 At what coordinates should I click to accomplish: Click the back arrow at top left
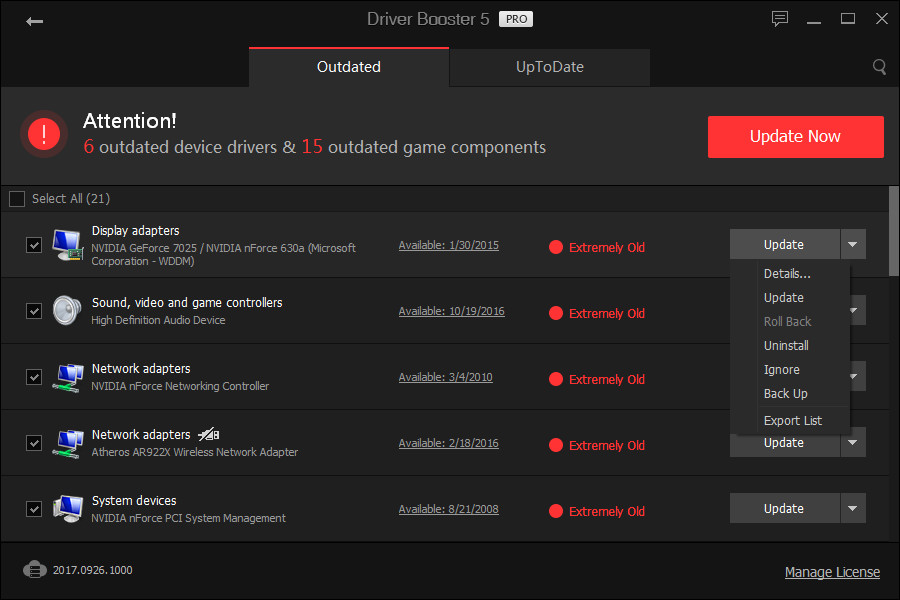(34, 19)
